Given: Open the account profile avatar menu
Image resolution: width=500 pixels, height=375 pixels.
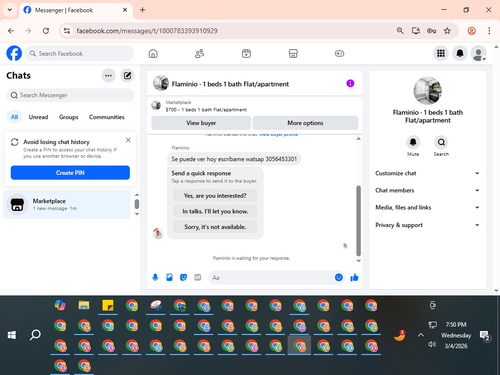Looking at the screenshot, I should click(x=478, y=53).
